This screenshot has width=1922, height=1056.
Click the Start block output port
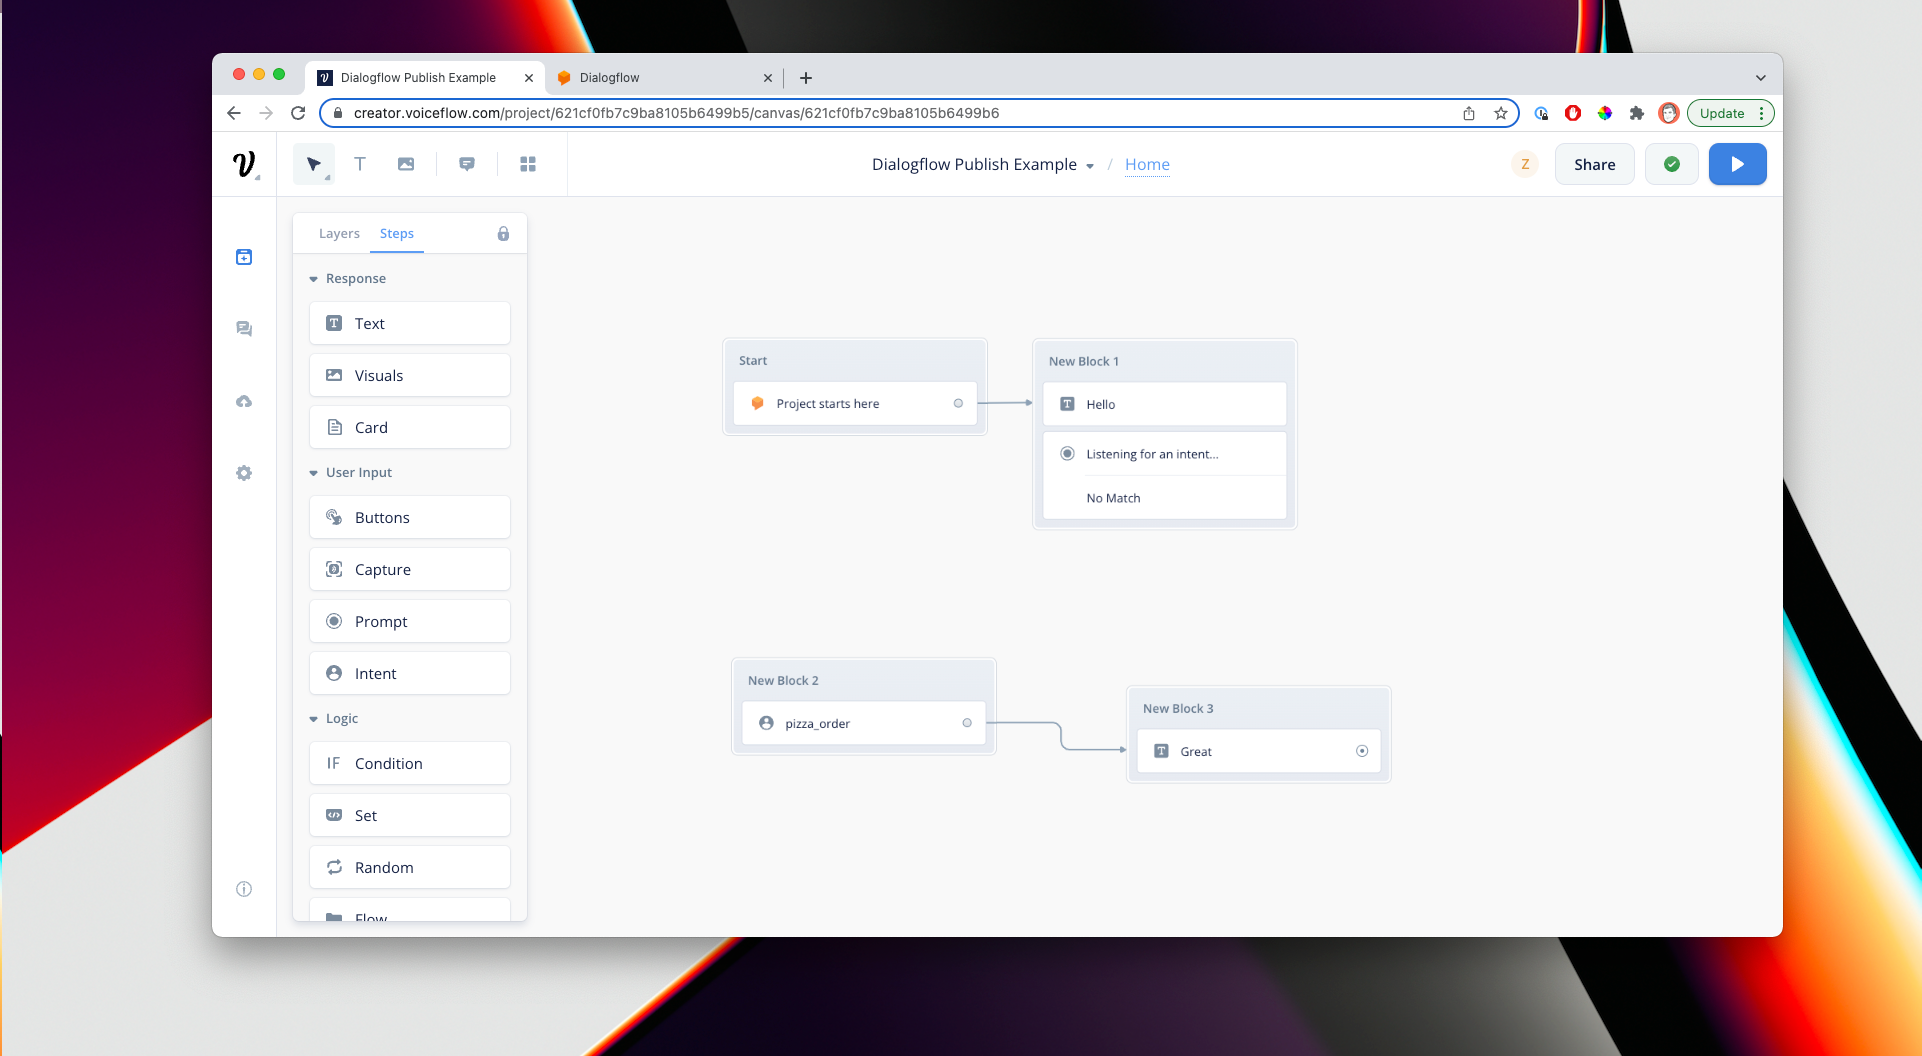coord(958,404)
